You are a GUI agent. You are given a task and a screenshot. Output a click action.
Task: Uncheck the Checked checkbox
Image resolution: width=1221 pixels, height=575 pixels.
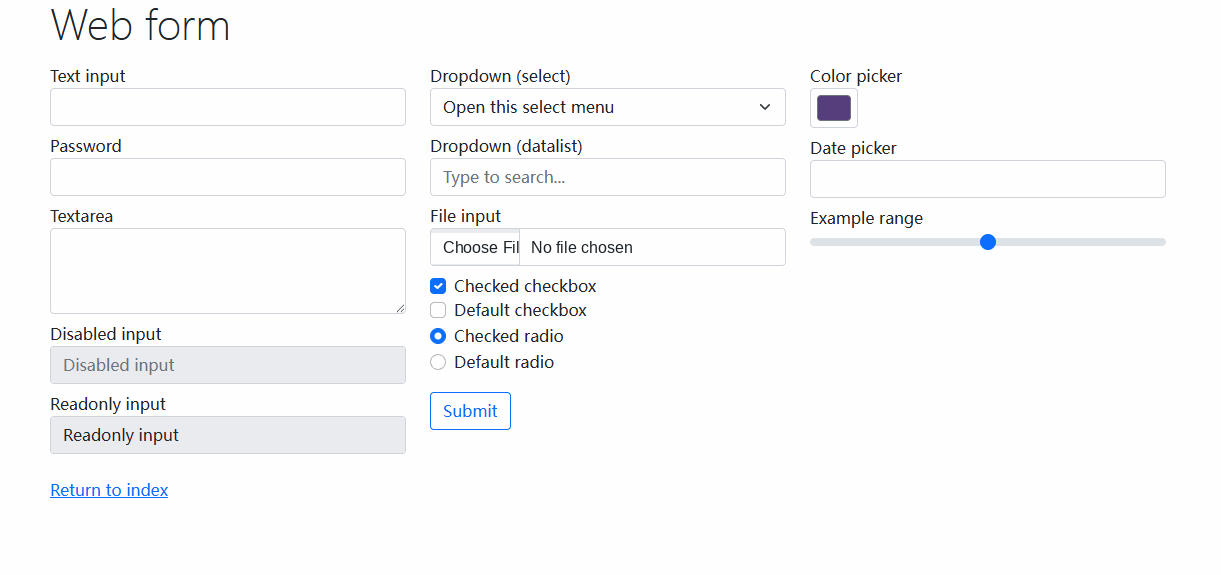point(438,286)
